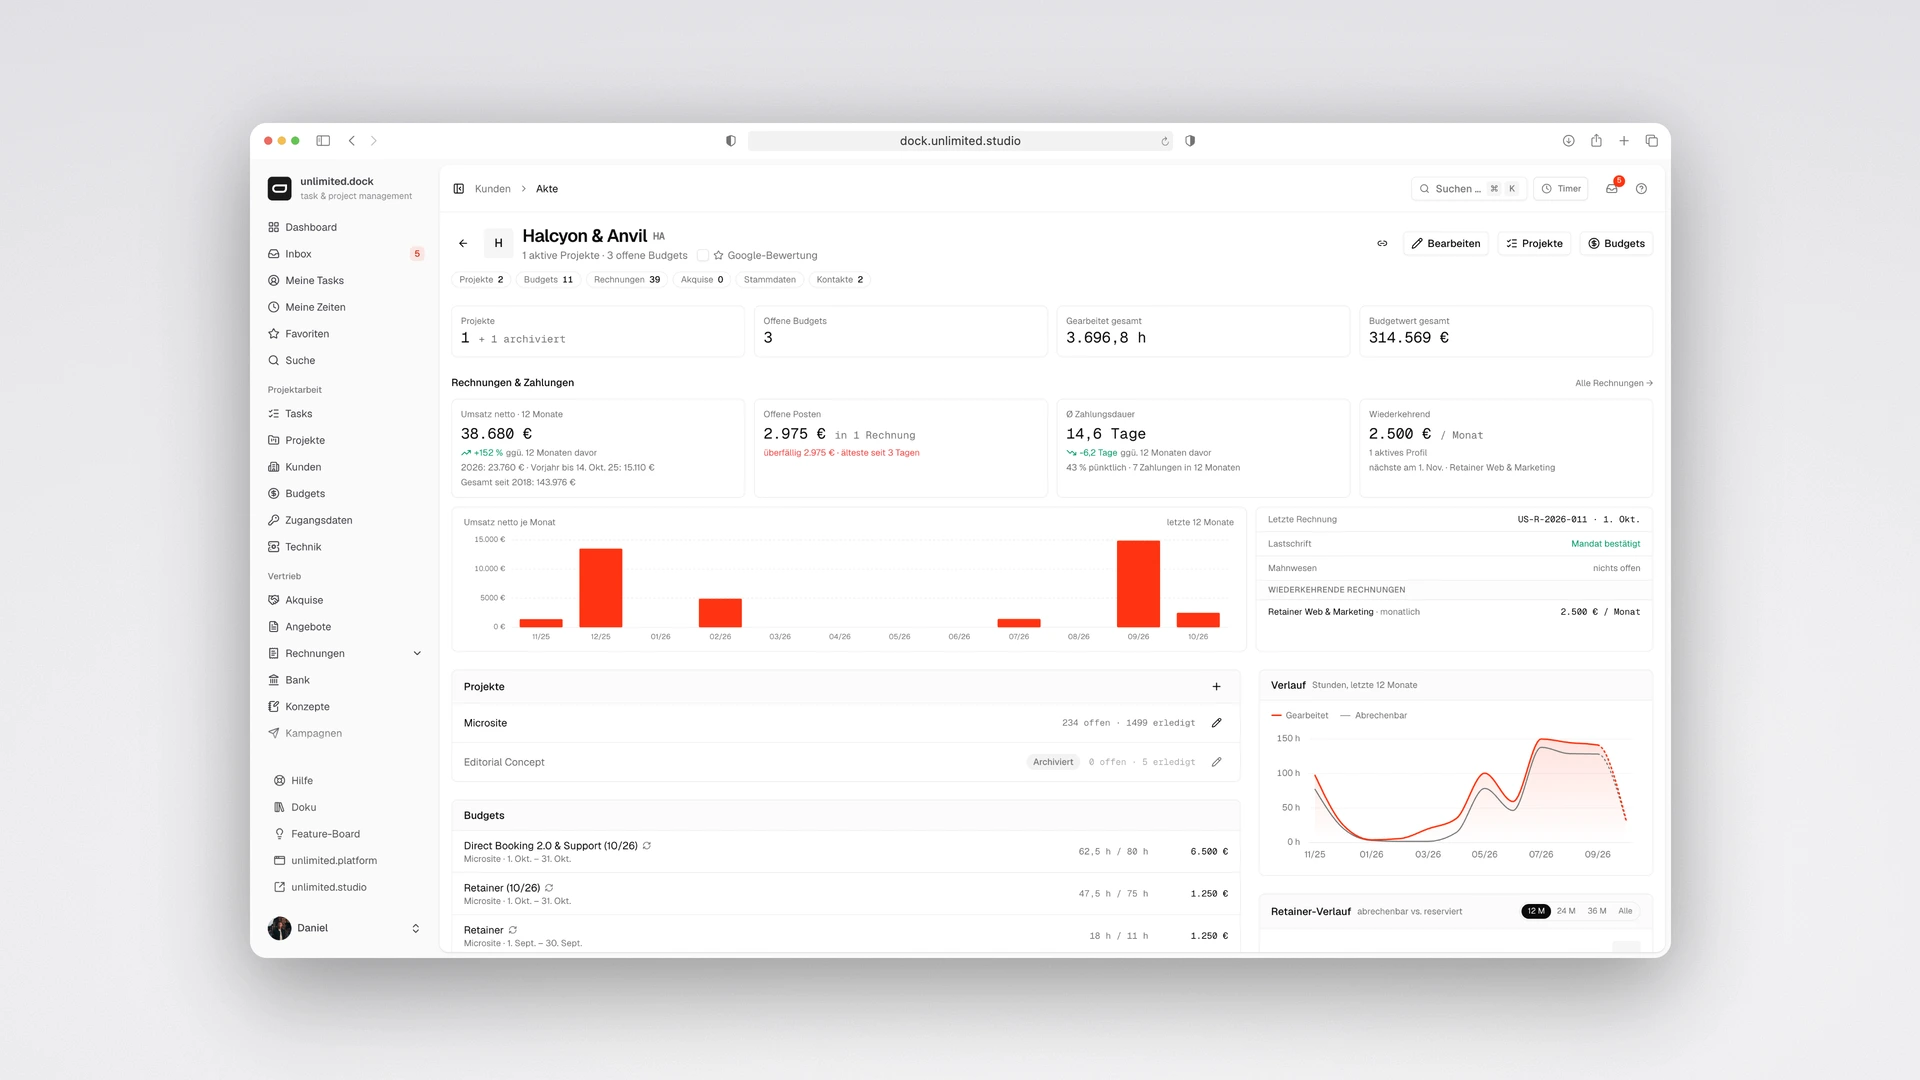Copy link icon next to Bearbeiten
Image resolution: width=1920 pixels, height=1080 pixels.
(x=1382, y=244)
